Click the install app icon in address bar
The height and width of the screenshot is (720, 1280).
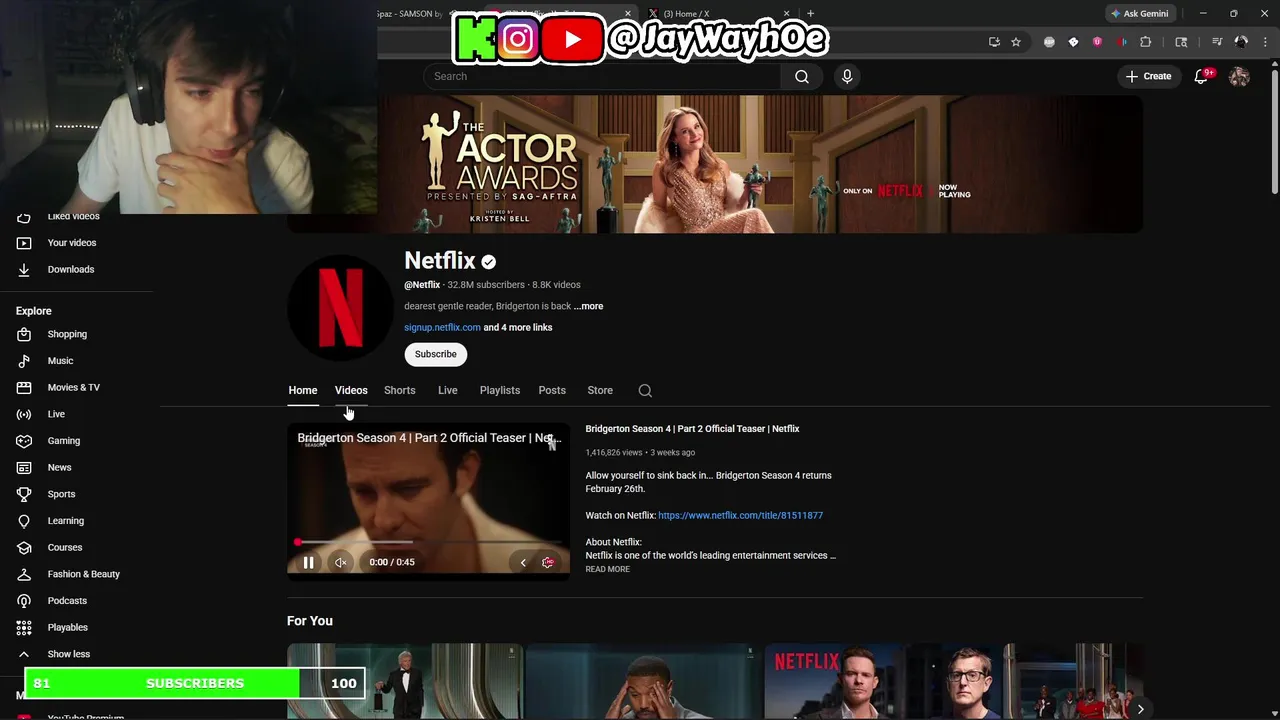[x=994, y=42]
